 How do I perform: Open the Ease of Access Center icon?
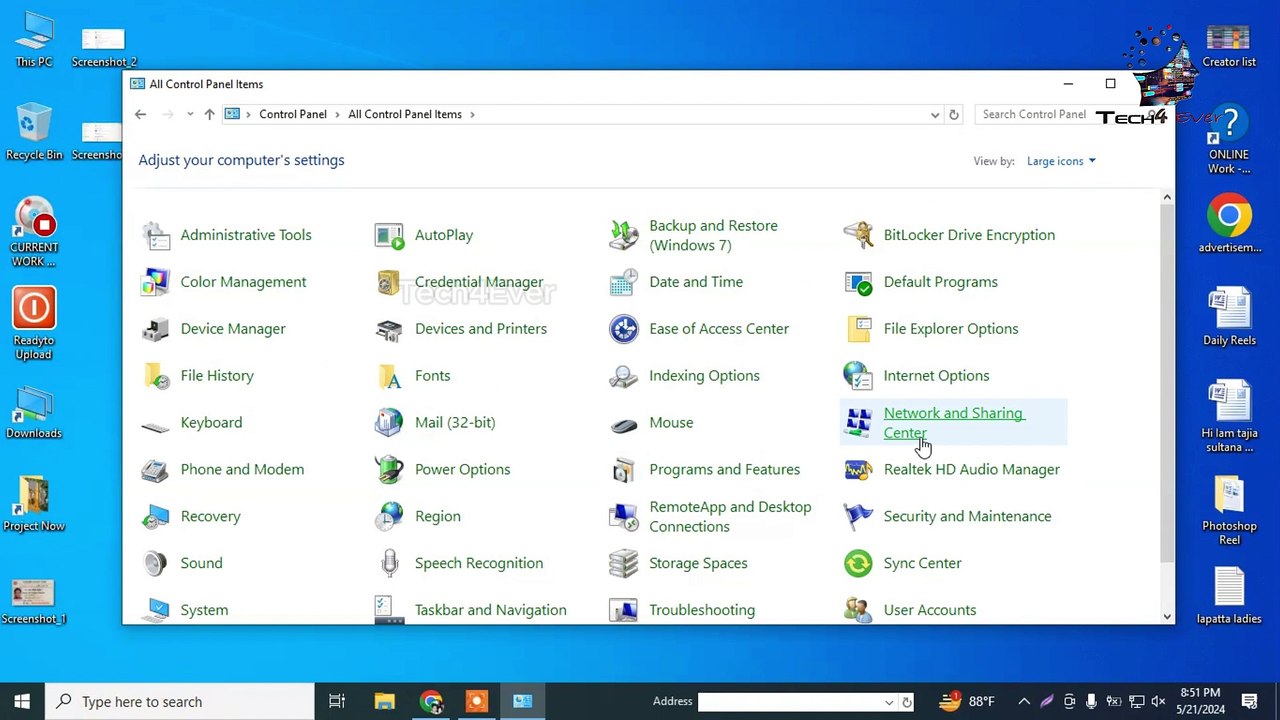[624, 329]
